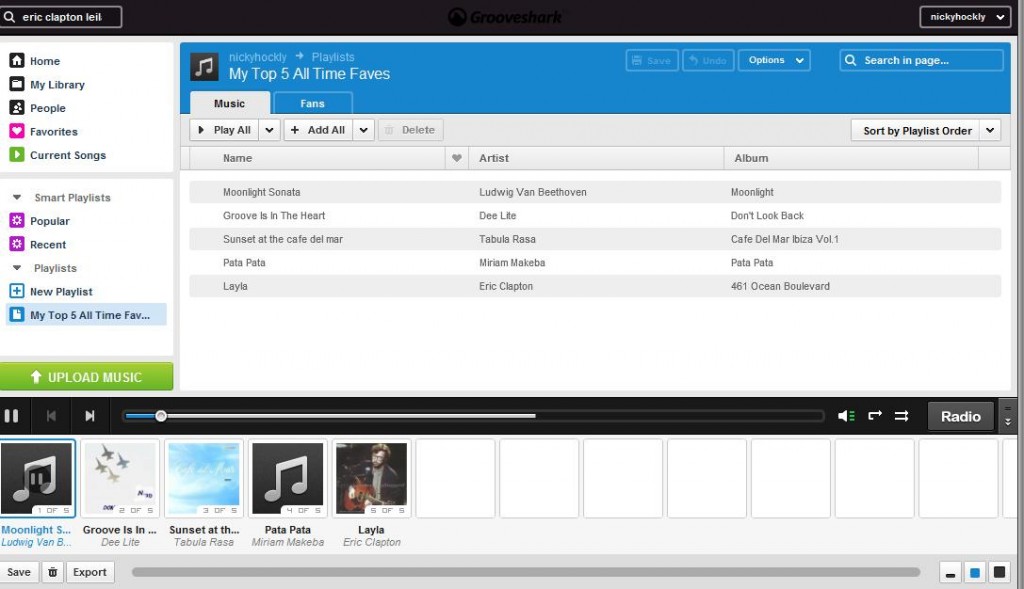Image resolution: width=1024 pixels, height=589 pixels.
Task: Select Moonlight Sonata queue thumbnail
Action: click(x=37, y=478)
